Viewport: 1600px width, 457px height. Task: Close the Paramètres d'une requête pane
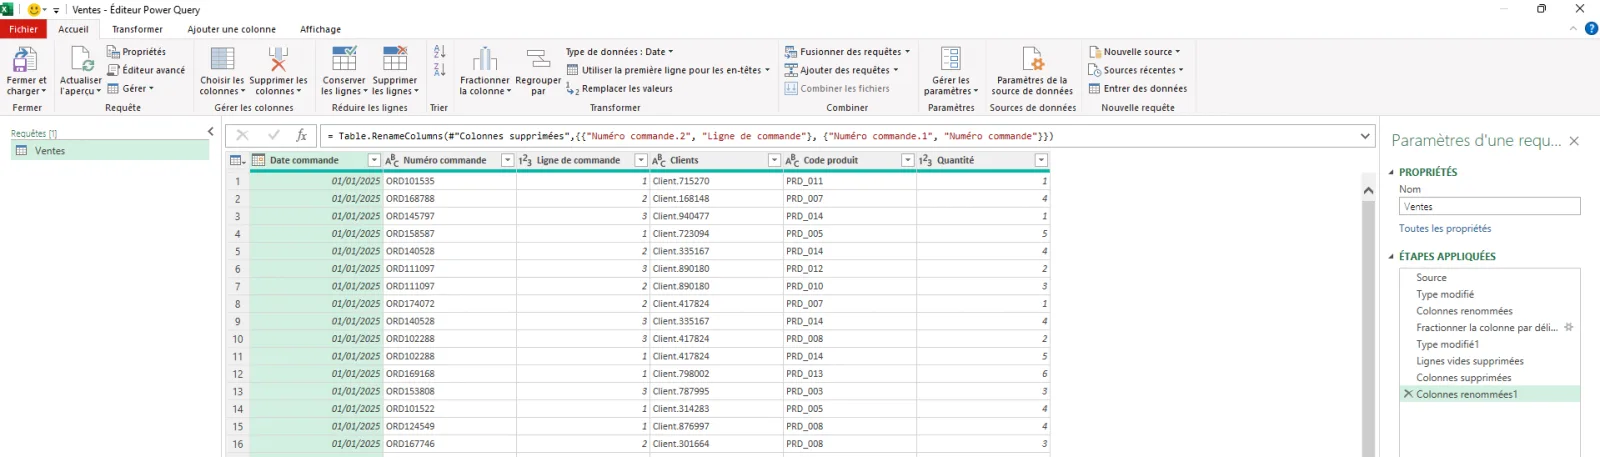coord(1574,141)
